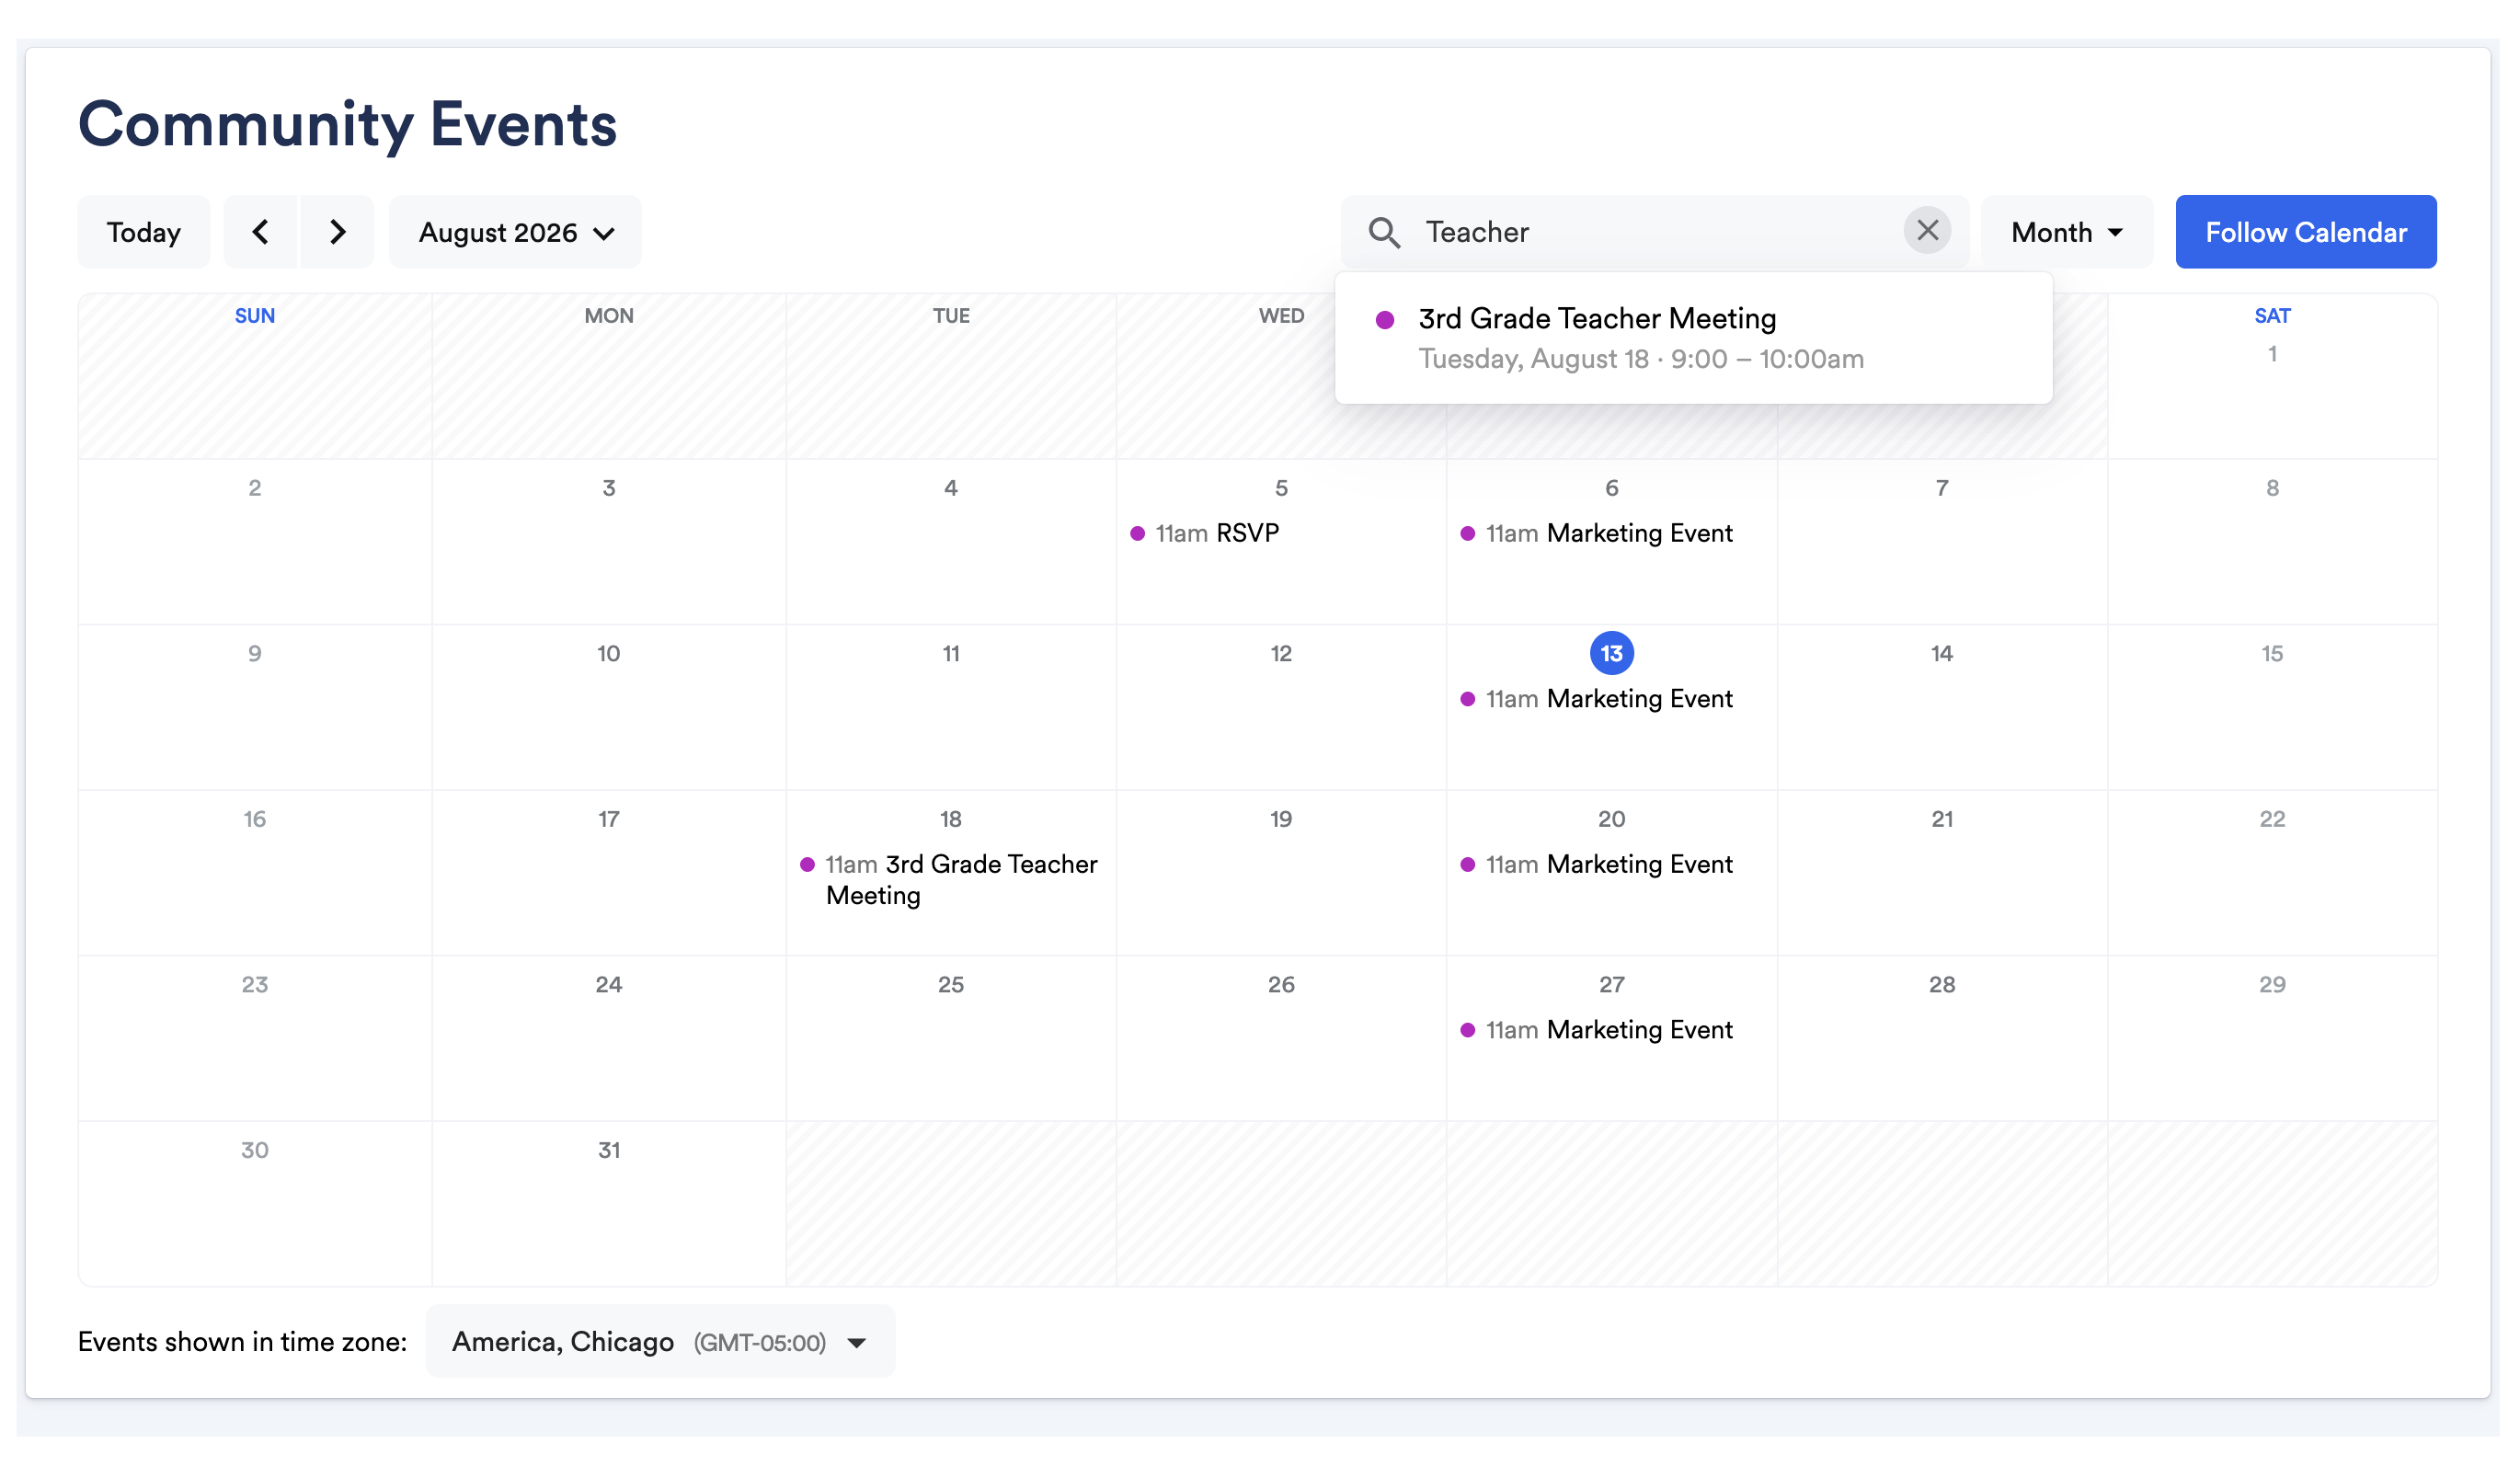Open Marketing Event on August 6
The height and width of the screenshot is (1466, 2520).
tap(1597, 533)
